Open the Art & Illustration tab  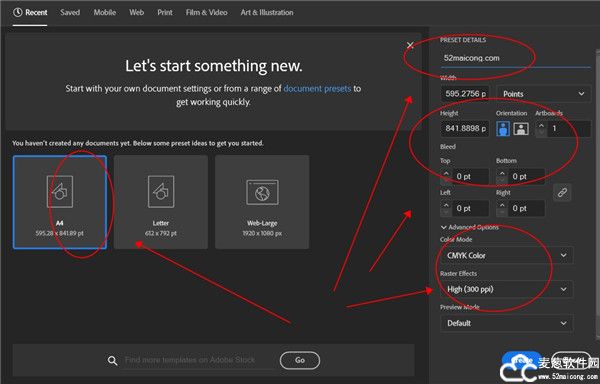pos(267,13)
